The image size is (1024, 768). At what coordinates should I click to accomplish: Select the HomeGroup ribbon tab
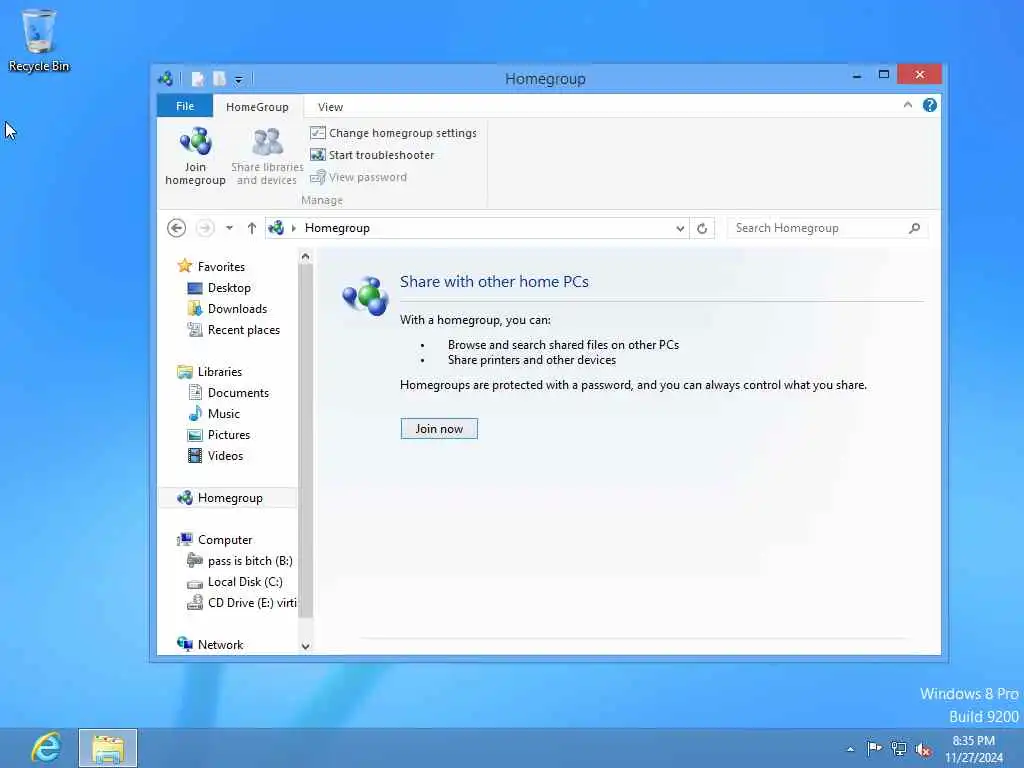point(257,106)
